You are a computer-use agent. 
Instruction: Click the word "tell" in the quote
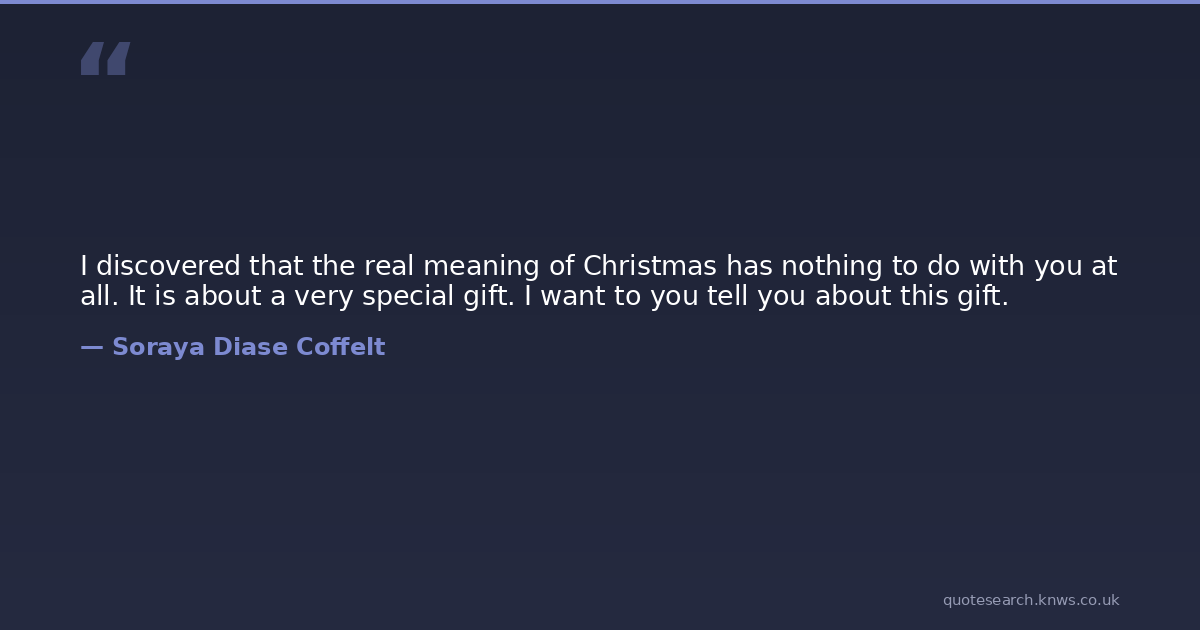click(731, 297)
